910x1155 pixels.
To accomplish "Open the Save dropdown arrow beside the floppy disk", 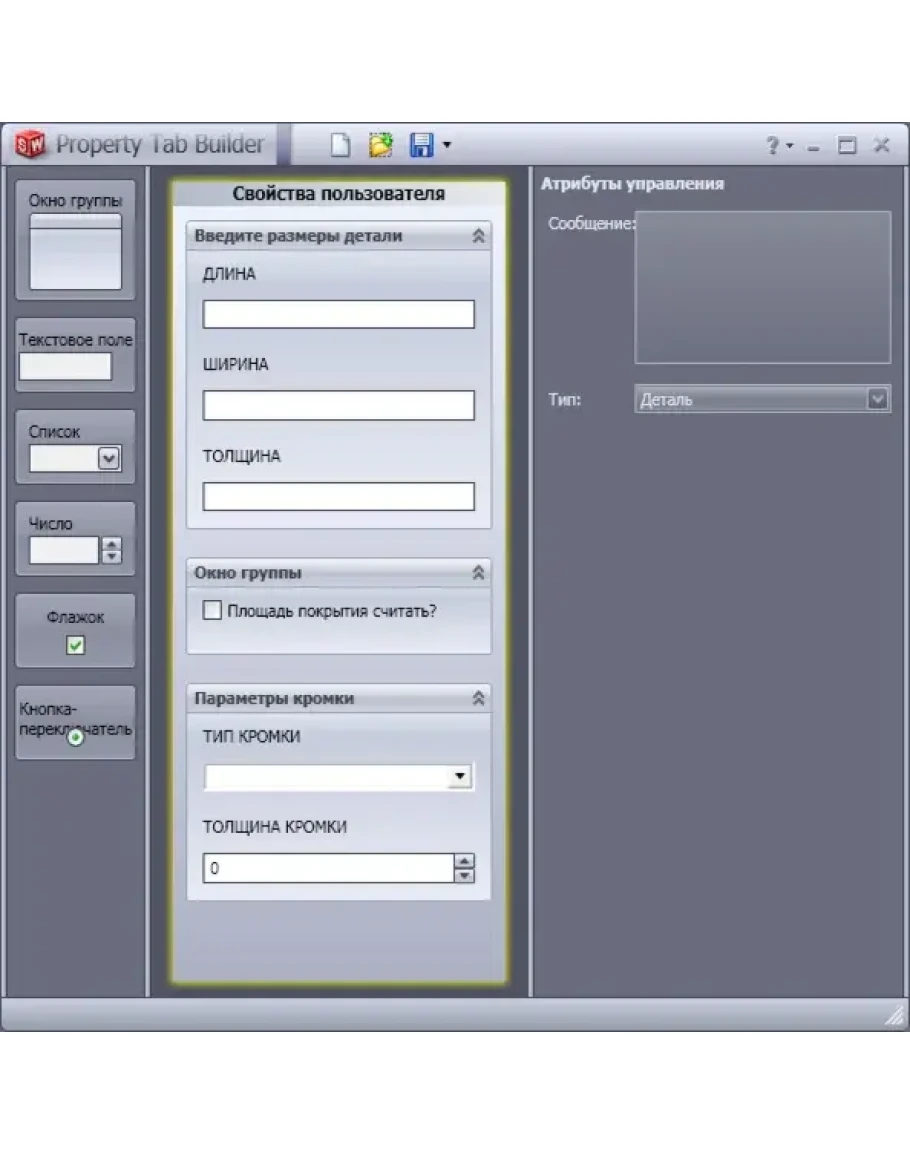I will [x=446, y=145].
